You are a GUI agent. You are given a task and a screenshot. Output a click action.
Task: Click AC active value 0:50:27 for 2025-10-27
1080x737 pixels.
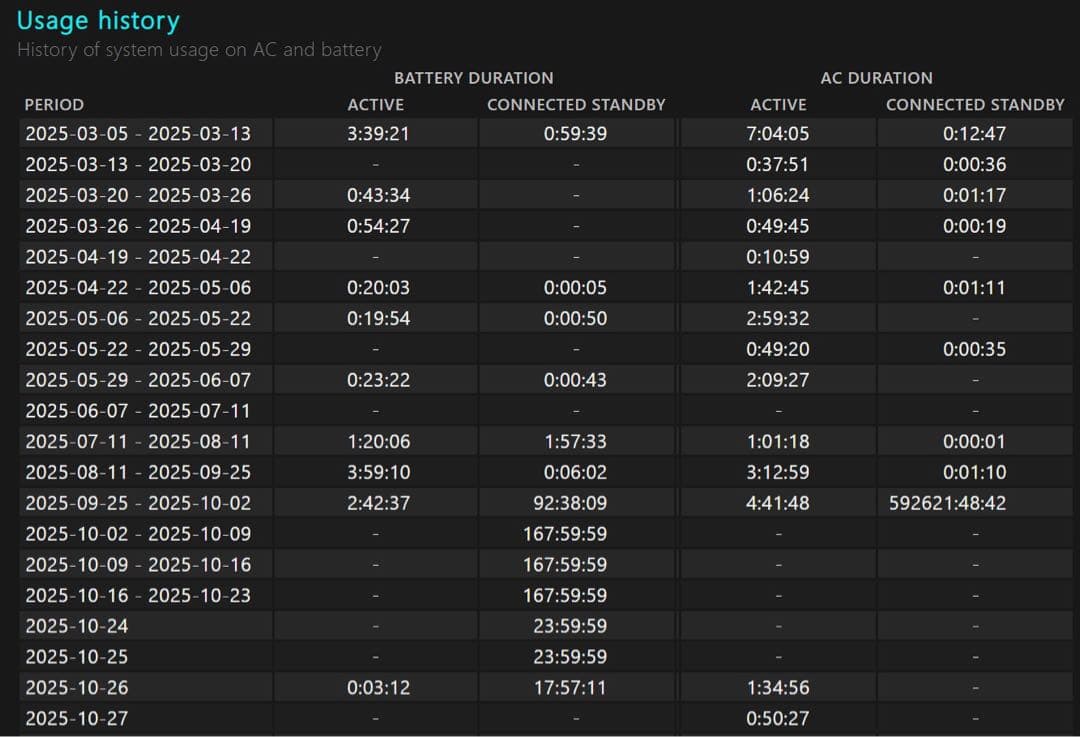tap(778, 718)
